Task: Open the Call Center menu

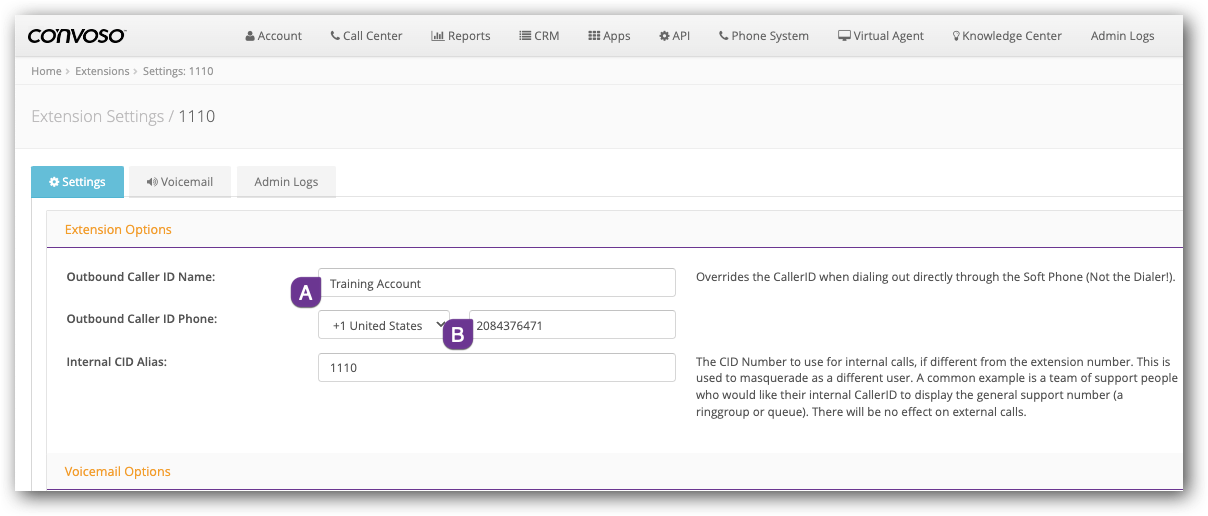Action: pyautogui.click(x=366, y=36)
